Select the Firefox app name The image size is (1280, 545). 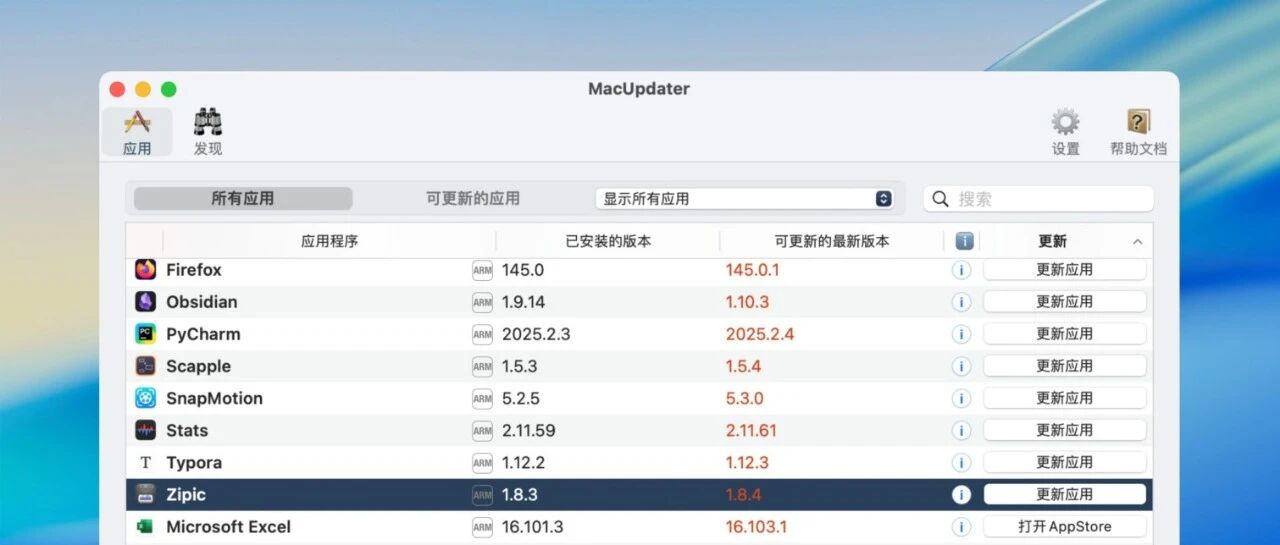[194, 270]
